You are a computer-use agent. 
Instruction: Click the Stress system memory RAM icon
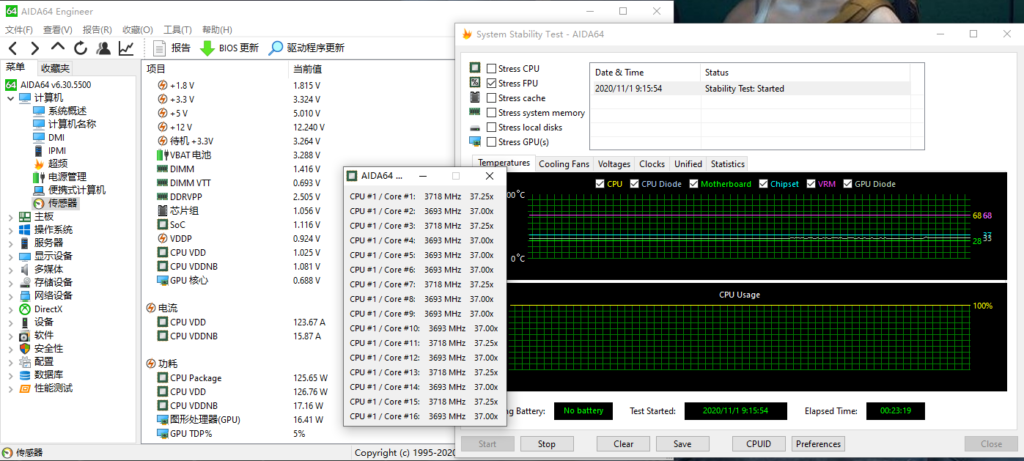(475, 112)
